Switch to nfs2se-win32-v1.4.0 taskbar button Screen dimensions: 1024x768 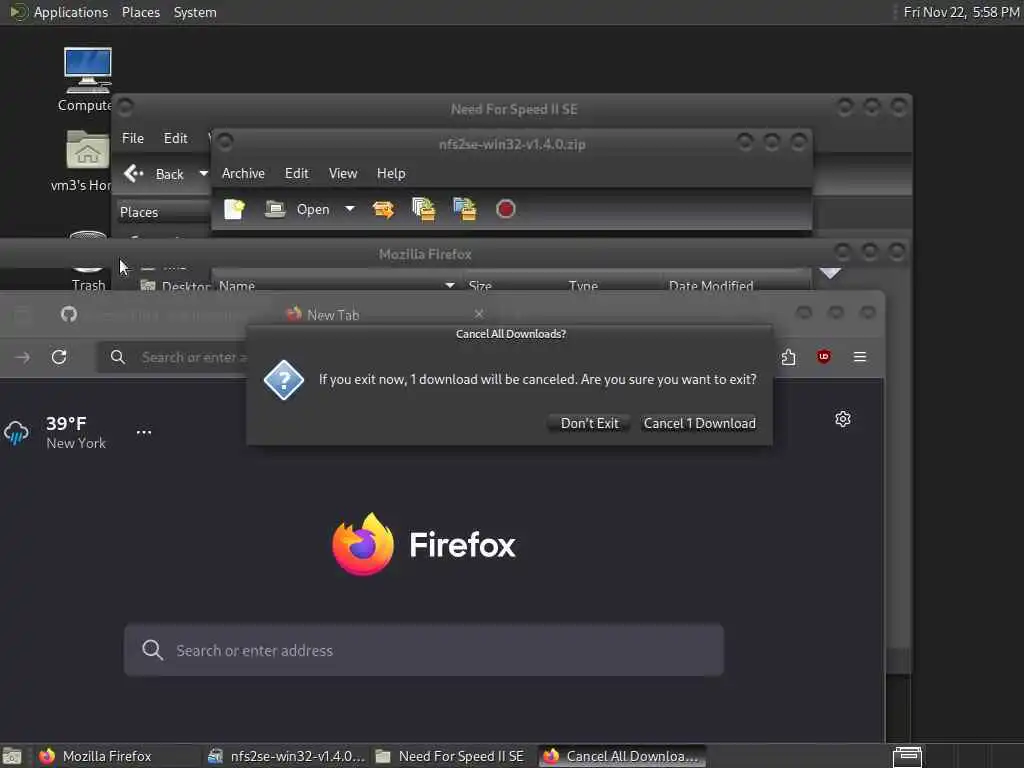point(287,756)
